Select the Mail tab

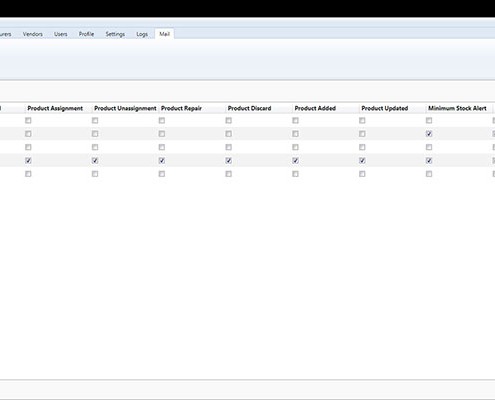164,34
